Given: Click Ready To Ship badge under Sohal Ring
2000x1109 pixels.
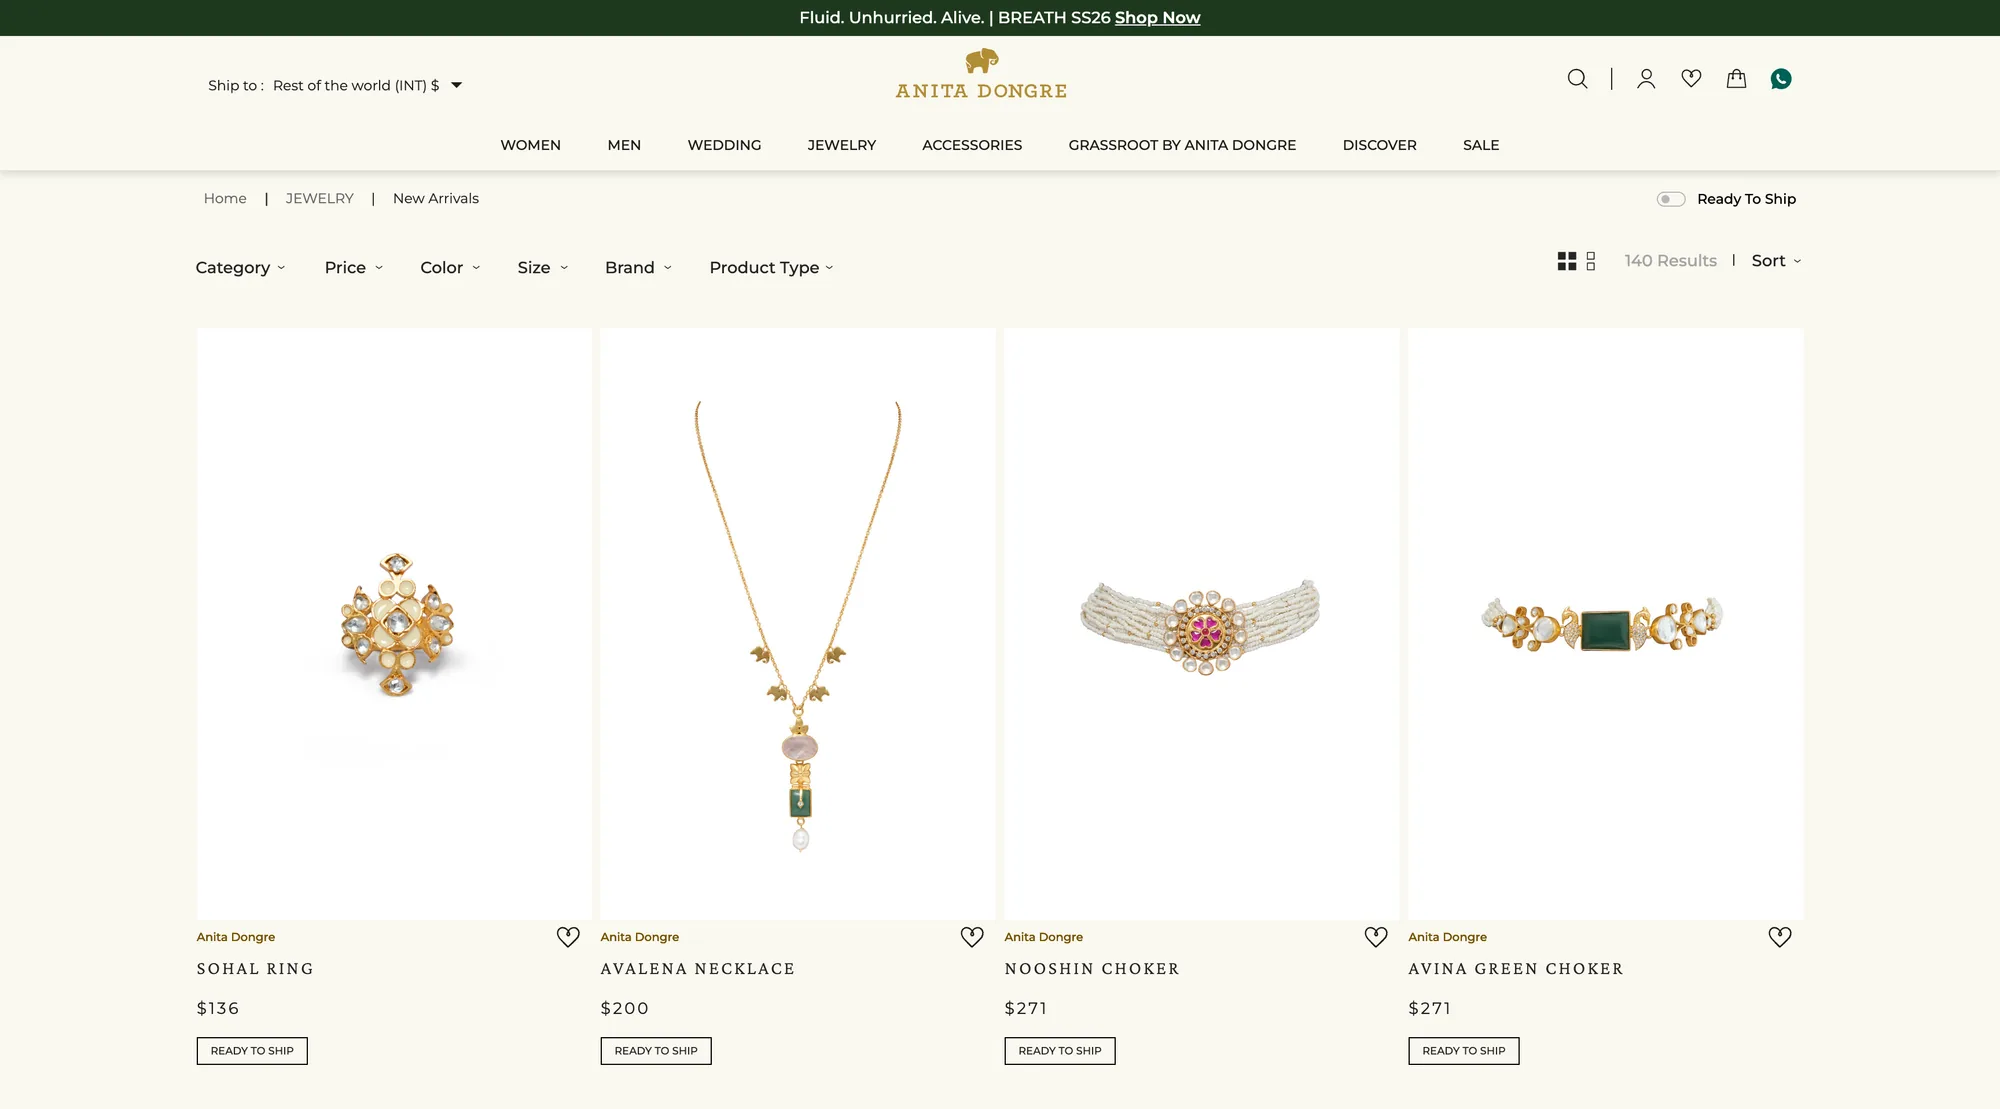Looking at the screenshot, I should (252, 1051).
